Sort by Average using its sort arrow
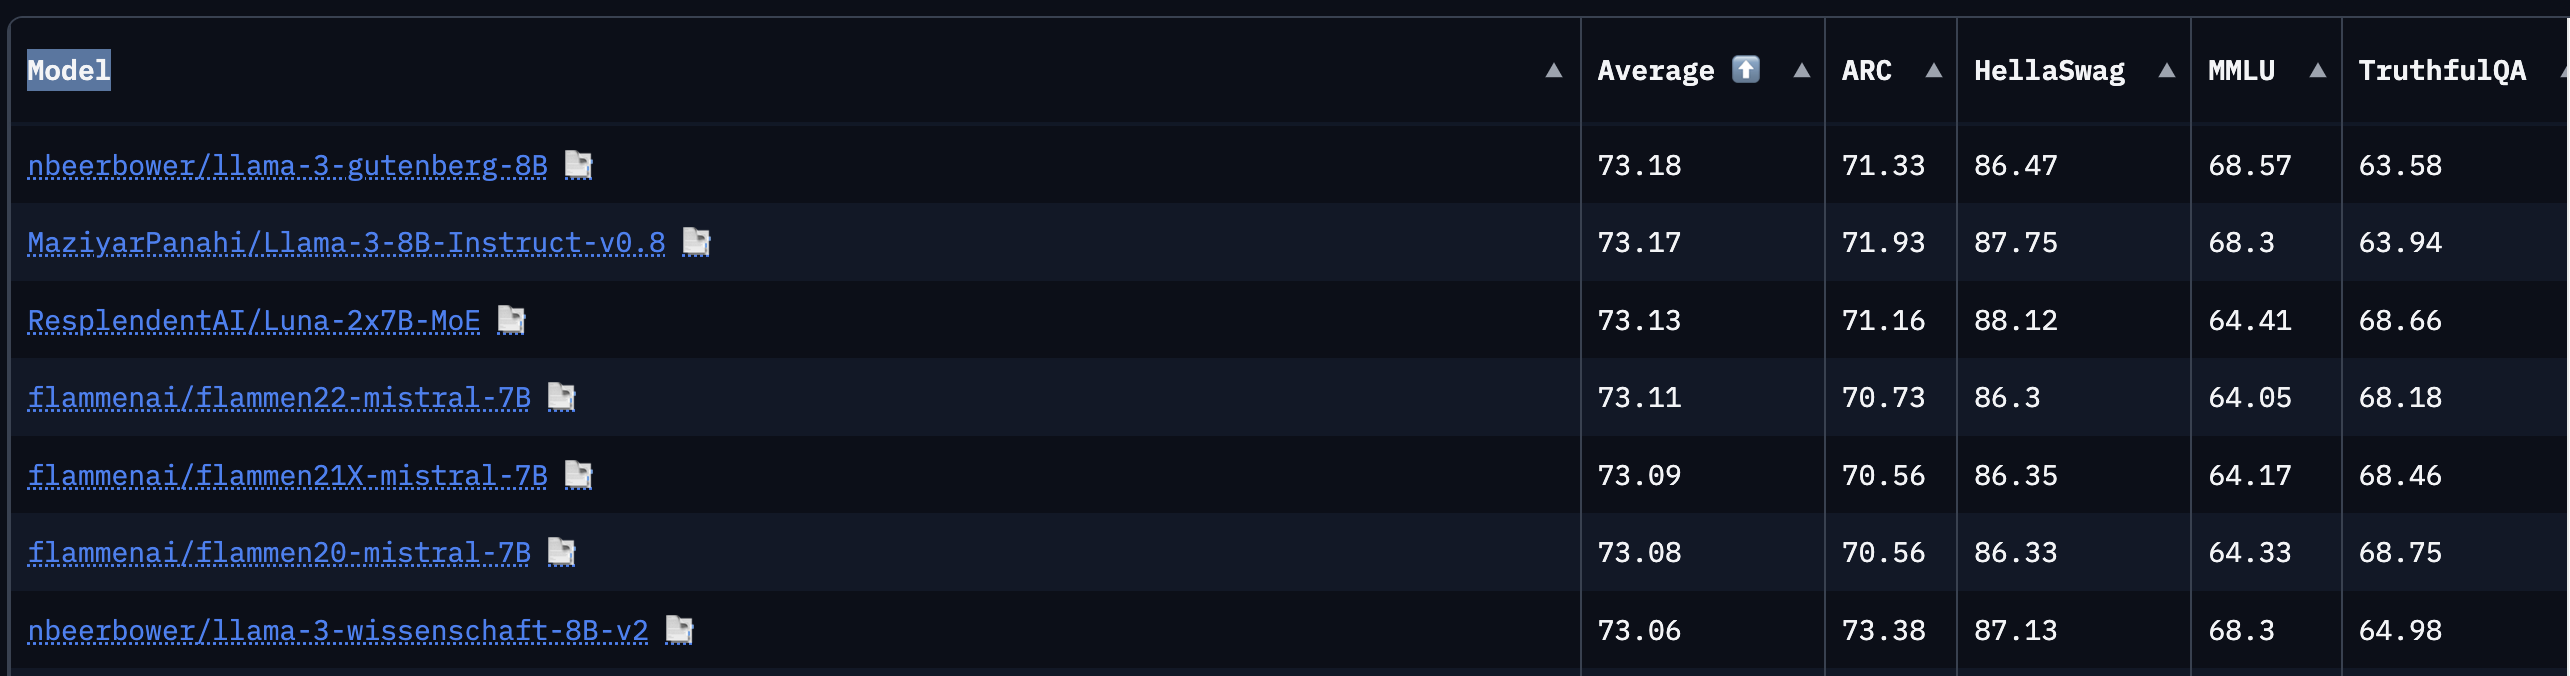 1801,71
